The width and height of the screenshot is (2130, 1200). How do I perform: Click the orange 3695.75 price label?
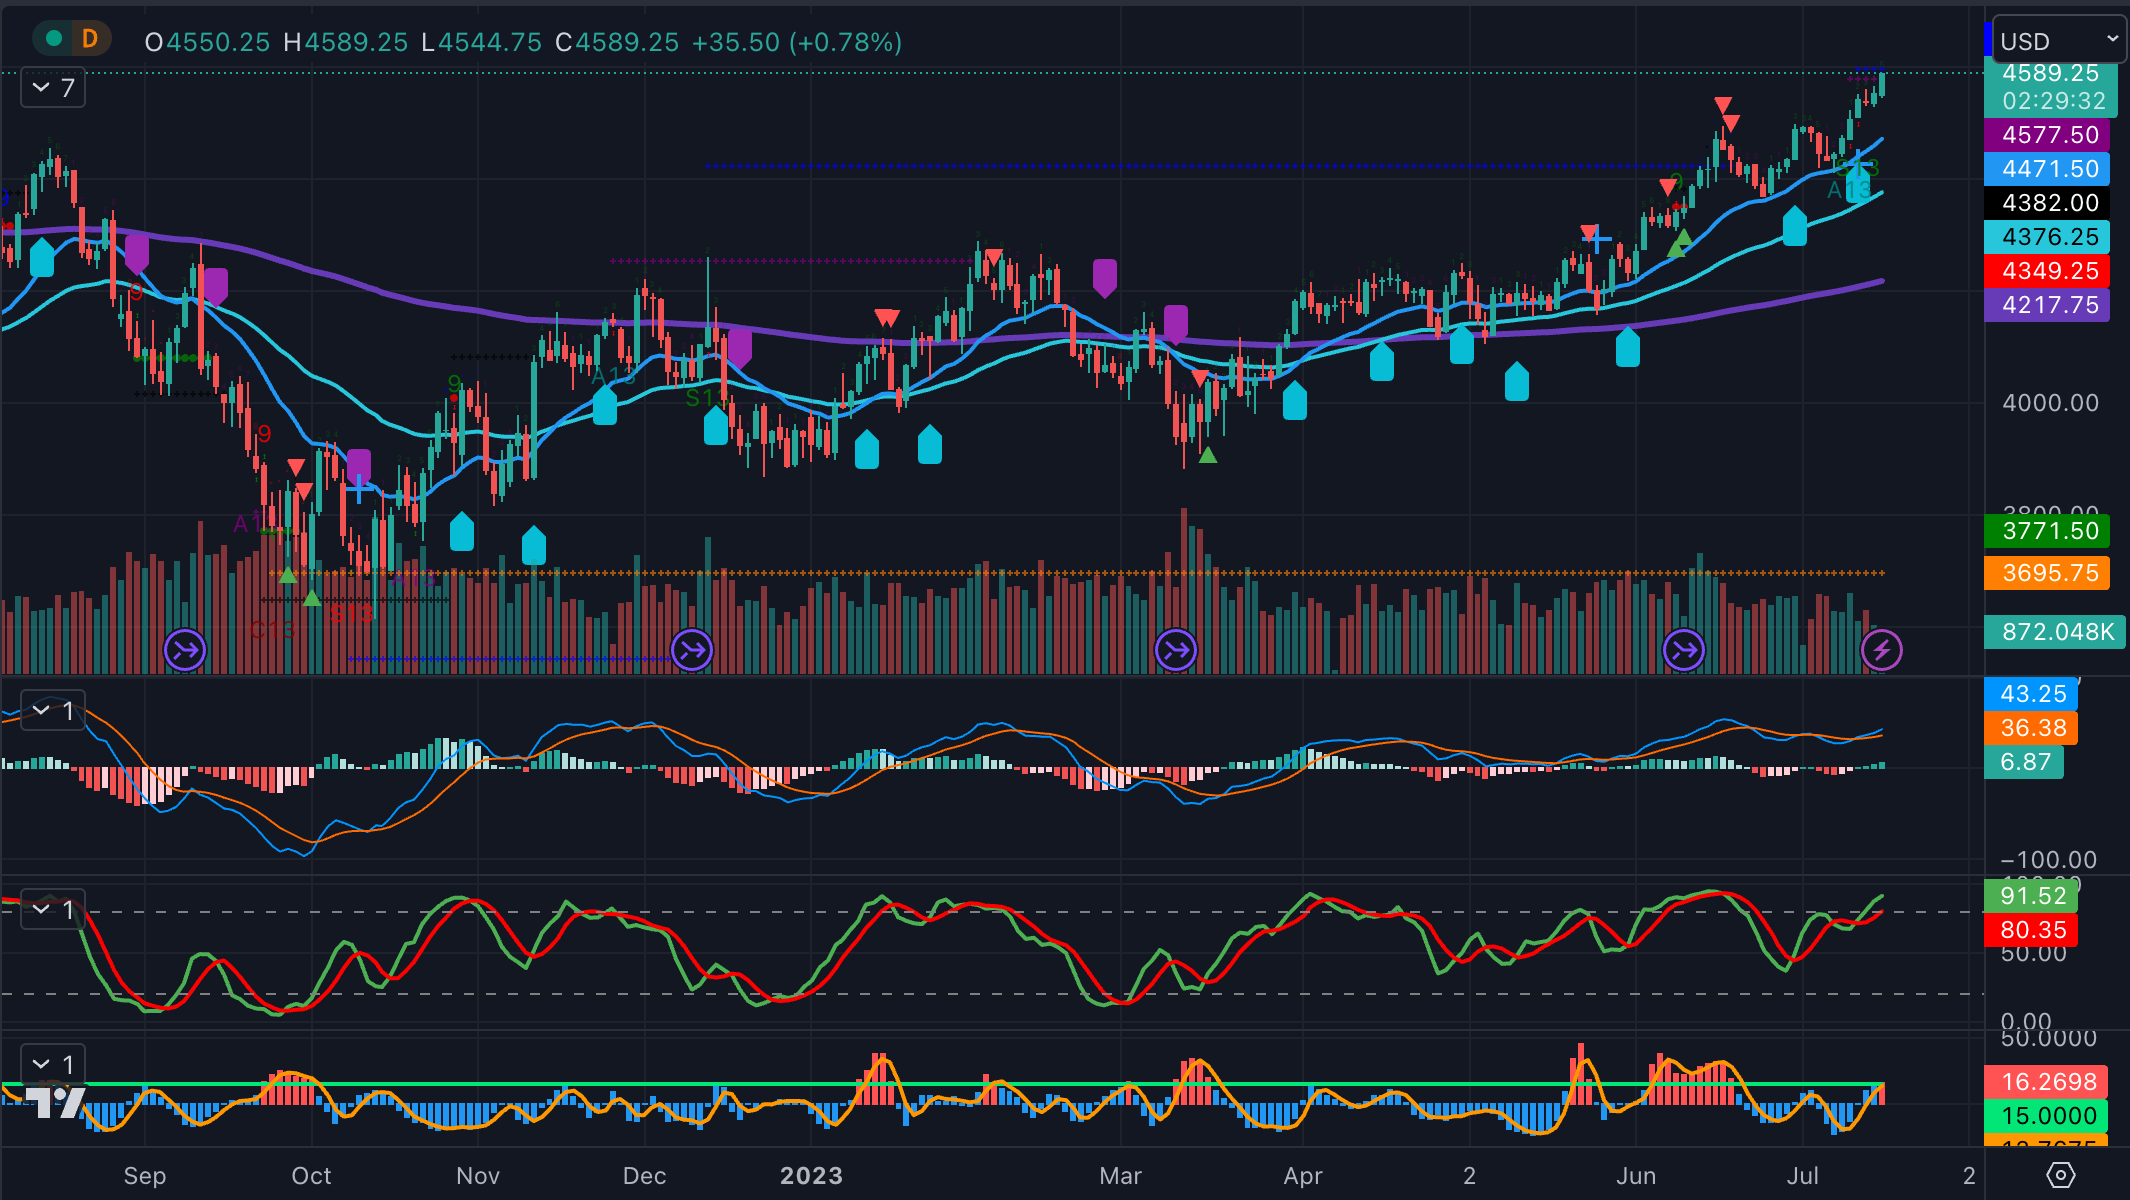pyautogui.click(x=2048, y=573)
